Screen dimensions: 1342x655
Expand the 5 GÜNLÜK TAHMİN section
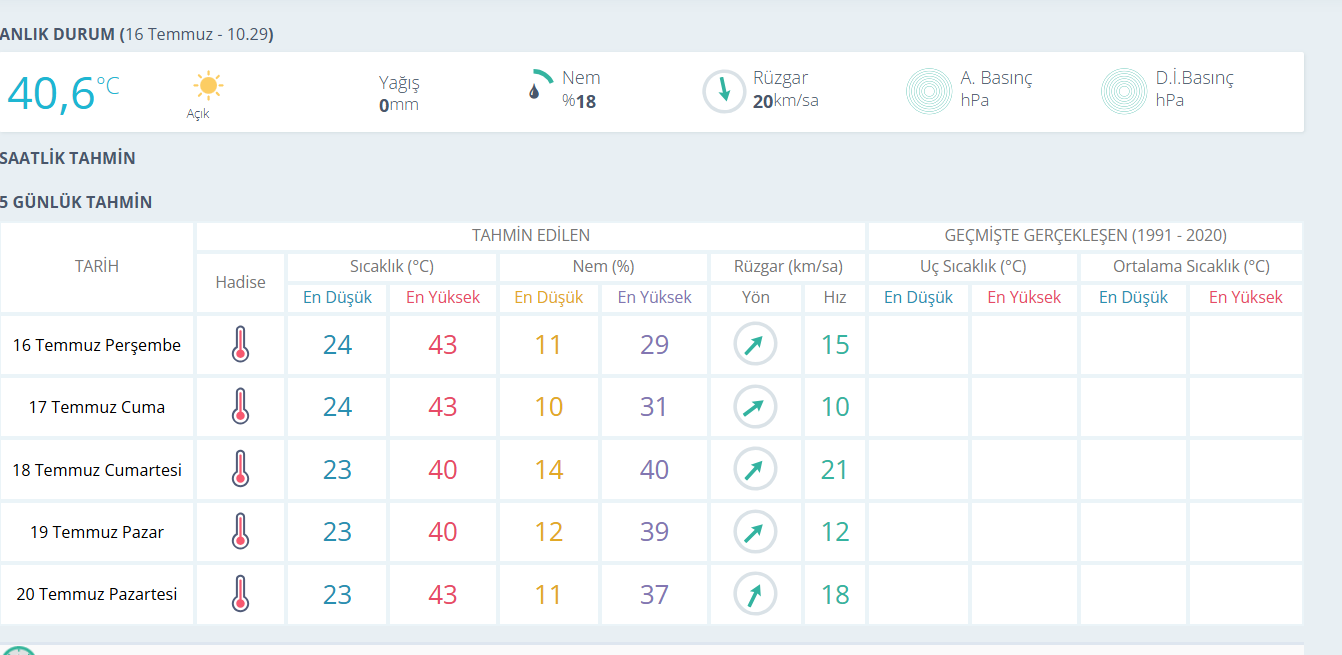[76, 202]
